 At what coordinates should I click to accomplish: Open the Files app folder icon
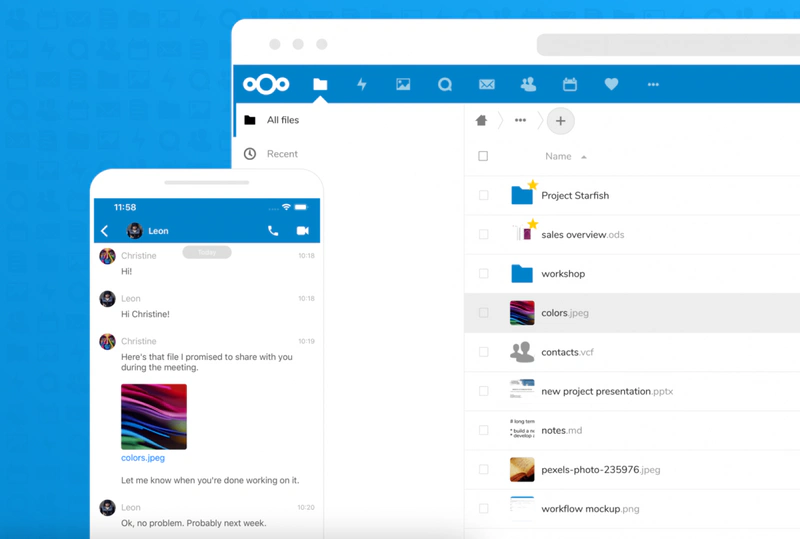[x=320, y=84]
